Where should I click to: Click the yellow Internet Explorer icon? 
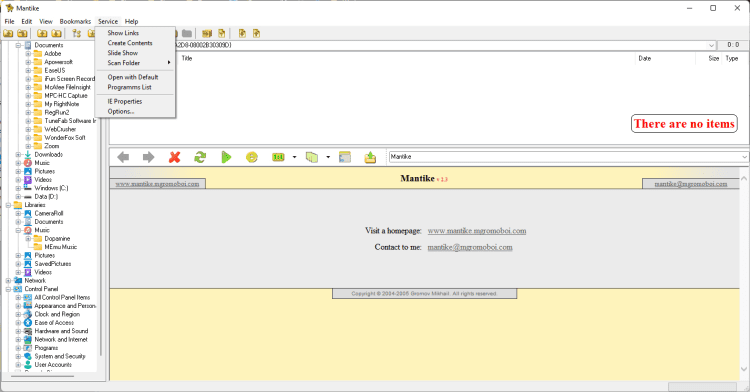pos(252,157)
